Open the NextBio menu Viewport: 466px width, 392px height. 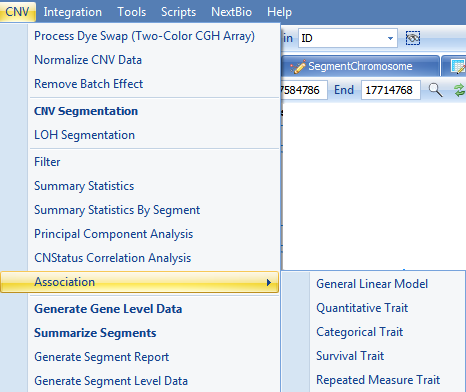(x=231, y=12)
